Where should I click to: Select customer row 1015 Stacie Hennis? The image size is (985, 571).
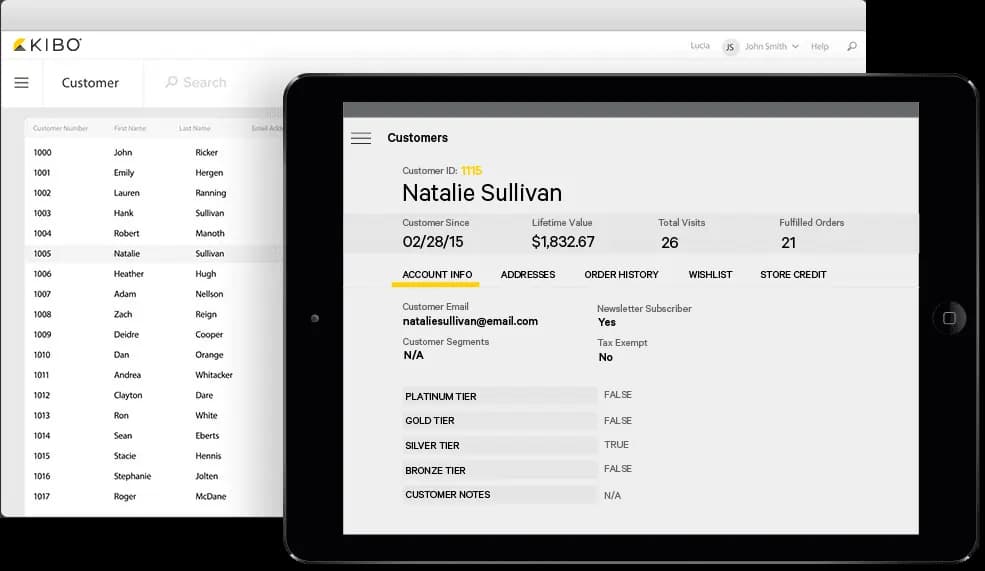tap(154, 455)
